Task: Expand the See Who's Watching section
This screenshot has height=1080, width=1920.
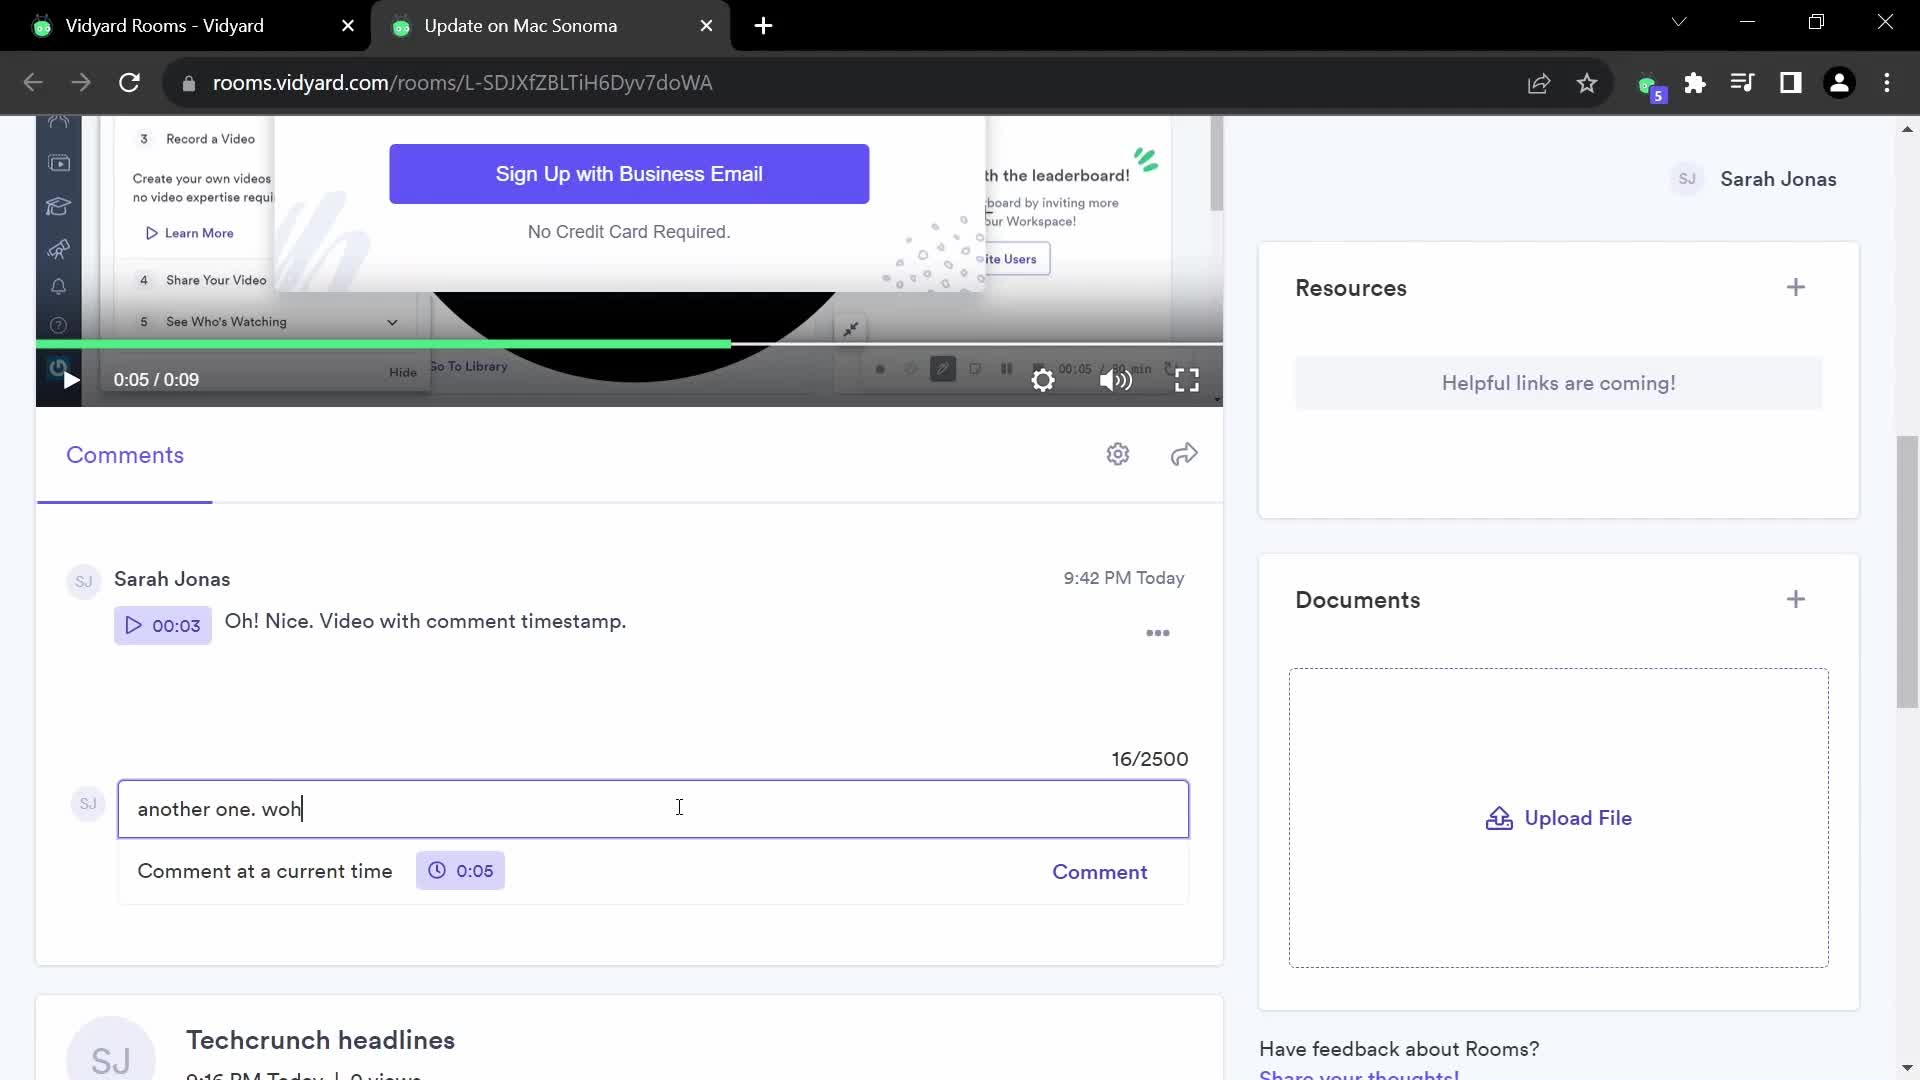Action: (x=393, y=322)
